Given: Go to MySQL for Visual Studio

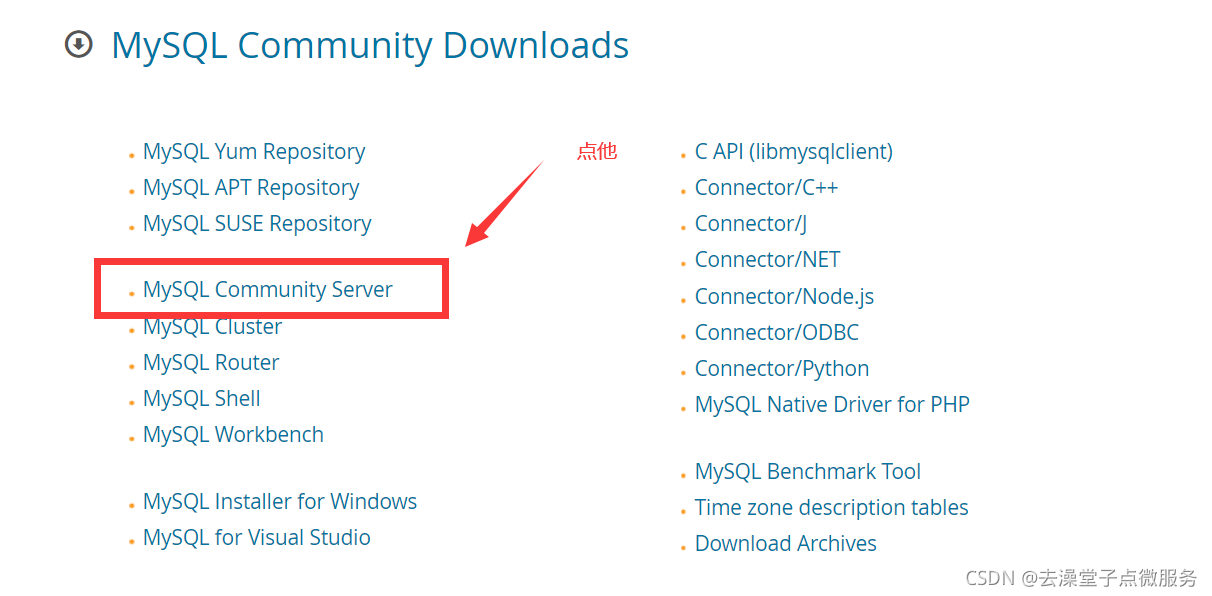Looking at the screenshot, I should (257, 538).
